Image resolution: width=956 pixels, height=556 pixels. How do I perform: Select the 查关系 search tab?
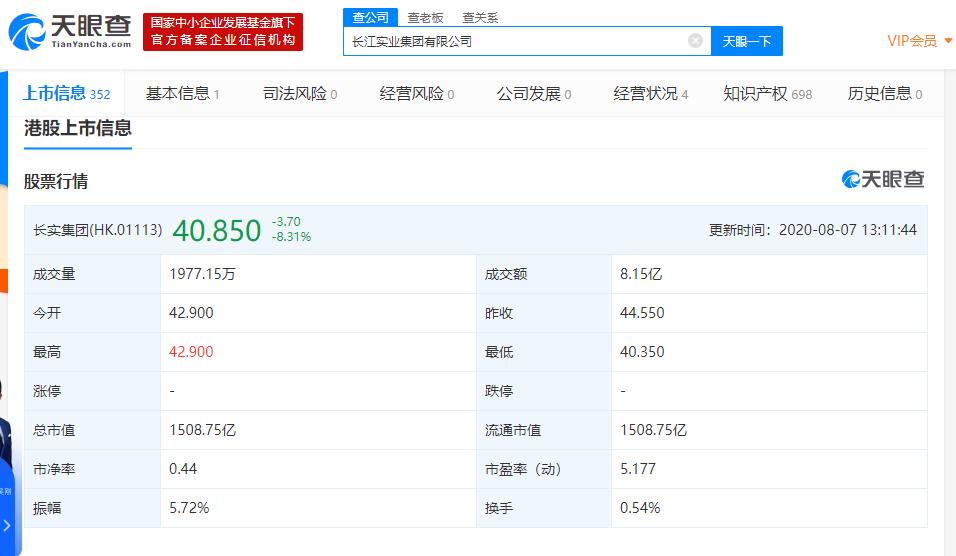tap(480, 18)
